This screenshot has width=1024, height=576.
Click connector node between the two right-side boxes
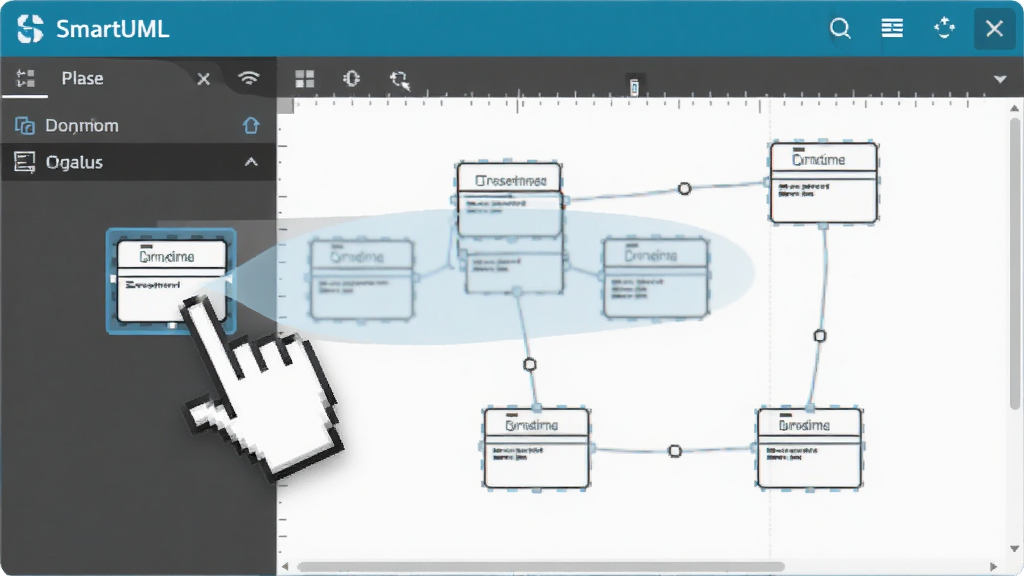click(x=820, y=336)
